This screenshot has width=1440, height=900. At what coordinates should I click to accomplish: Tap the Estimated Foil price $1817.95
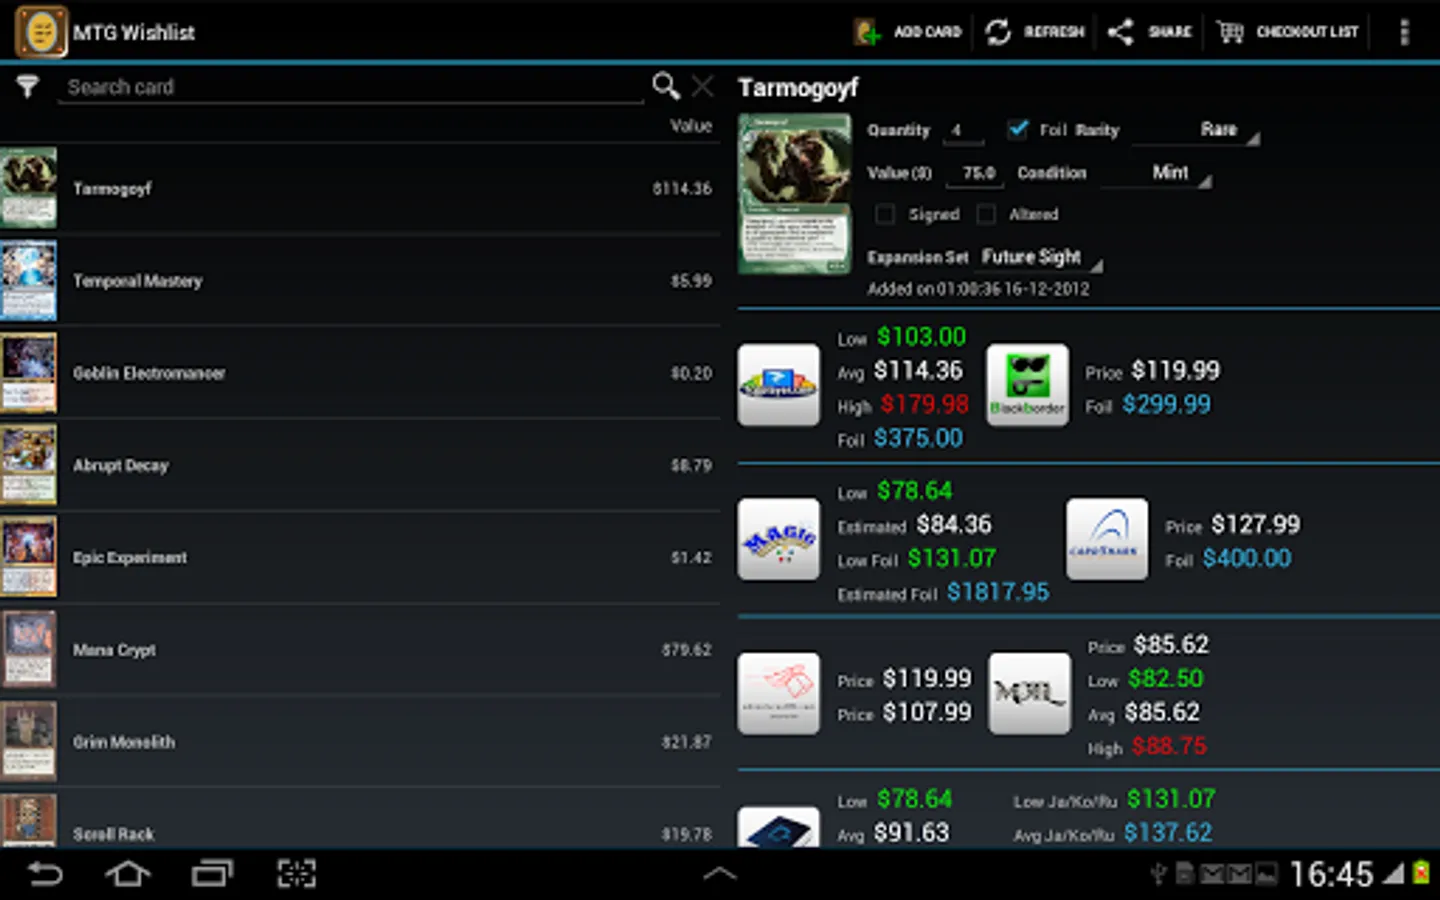point(998,592)
